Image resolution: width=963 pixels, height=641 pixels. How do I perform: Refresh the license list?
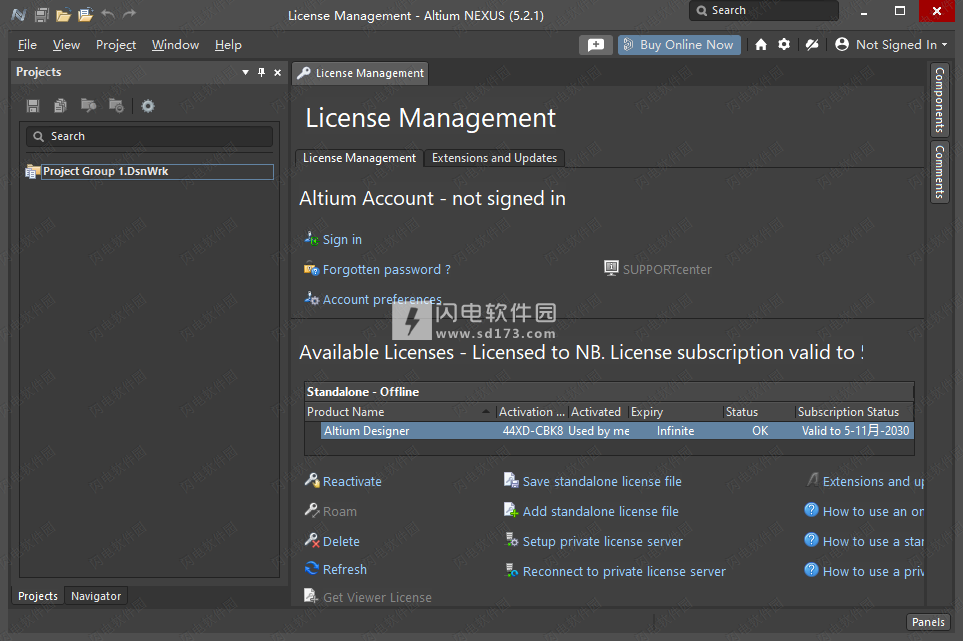[x=345, y=569]
